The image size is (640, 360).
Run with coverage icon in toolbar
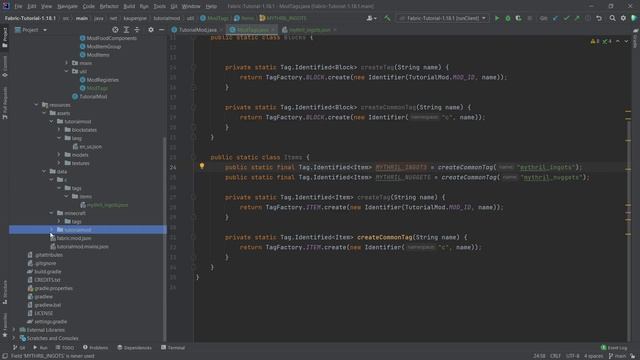click(x=518, y=18)
